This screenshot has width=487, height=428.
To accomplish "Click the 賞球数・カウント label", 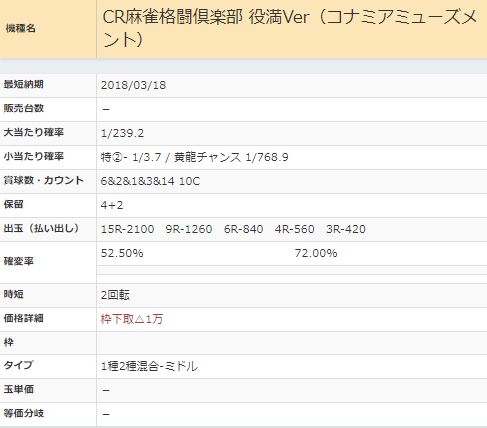I will [x=43, y=180].
